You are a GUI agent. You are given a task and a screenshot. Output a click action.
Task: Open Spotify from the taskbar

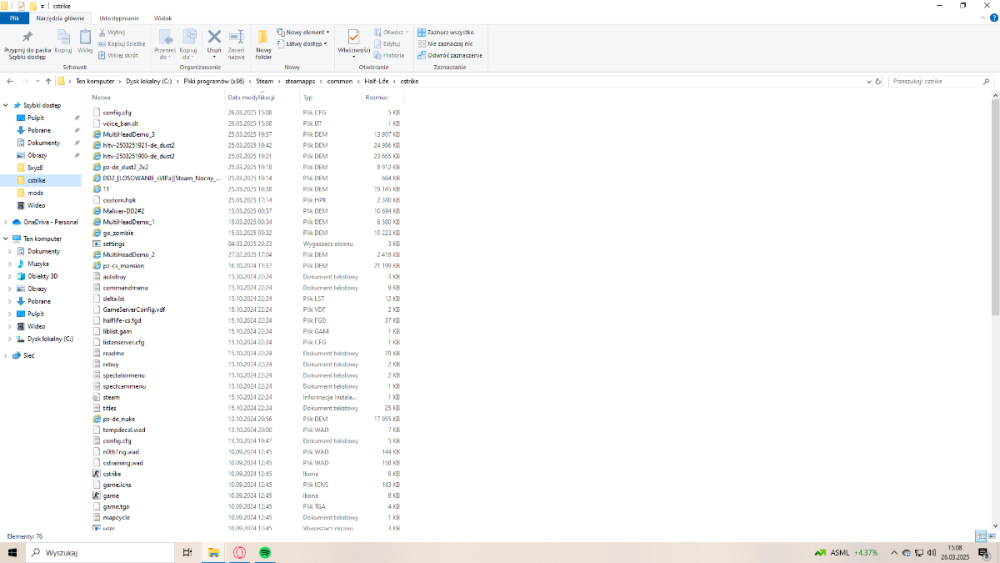coord(265,552)
